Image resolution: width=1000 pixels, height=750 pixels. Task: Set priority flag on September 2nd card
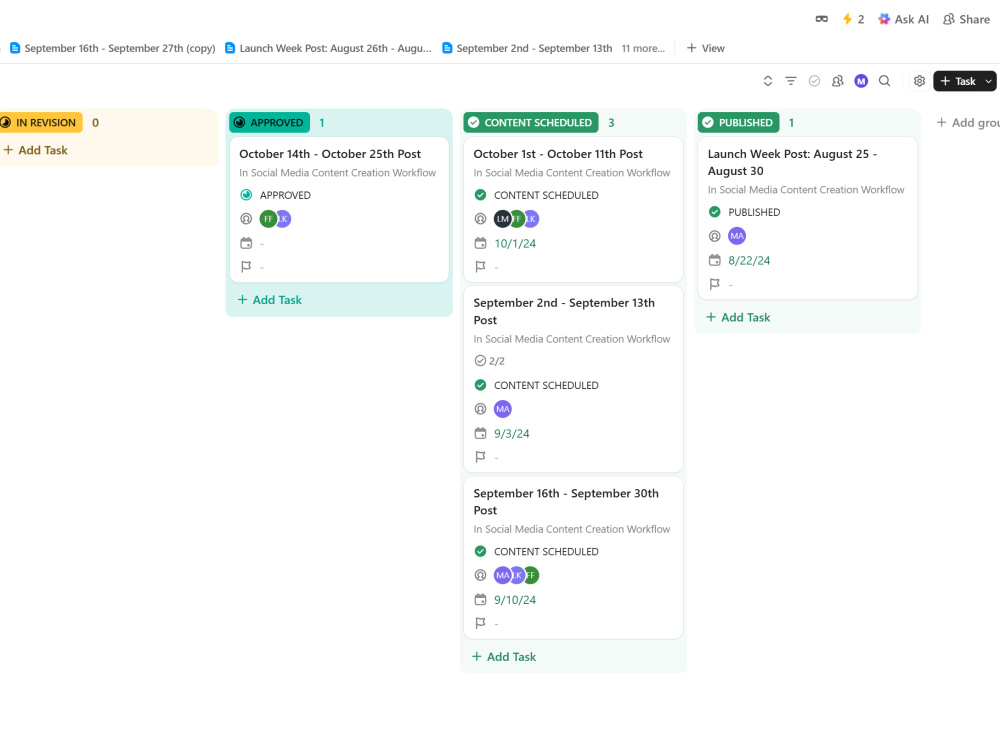[x=480, y=457]
